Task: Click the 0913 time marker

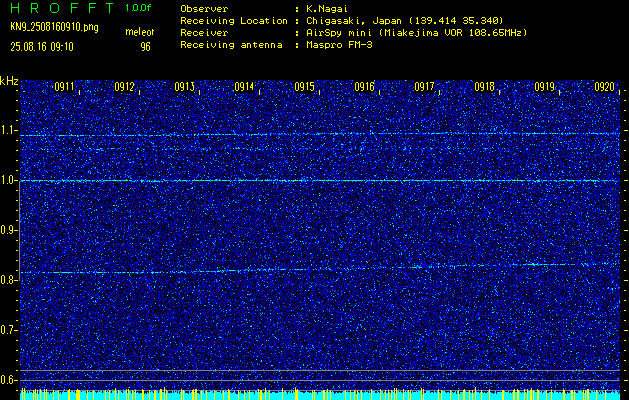Action: click(185, 87)
